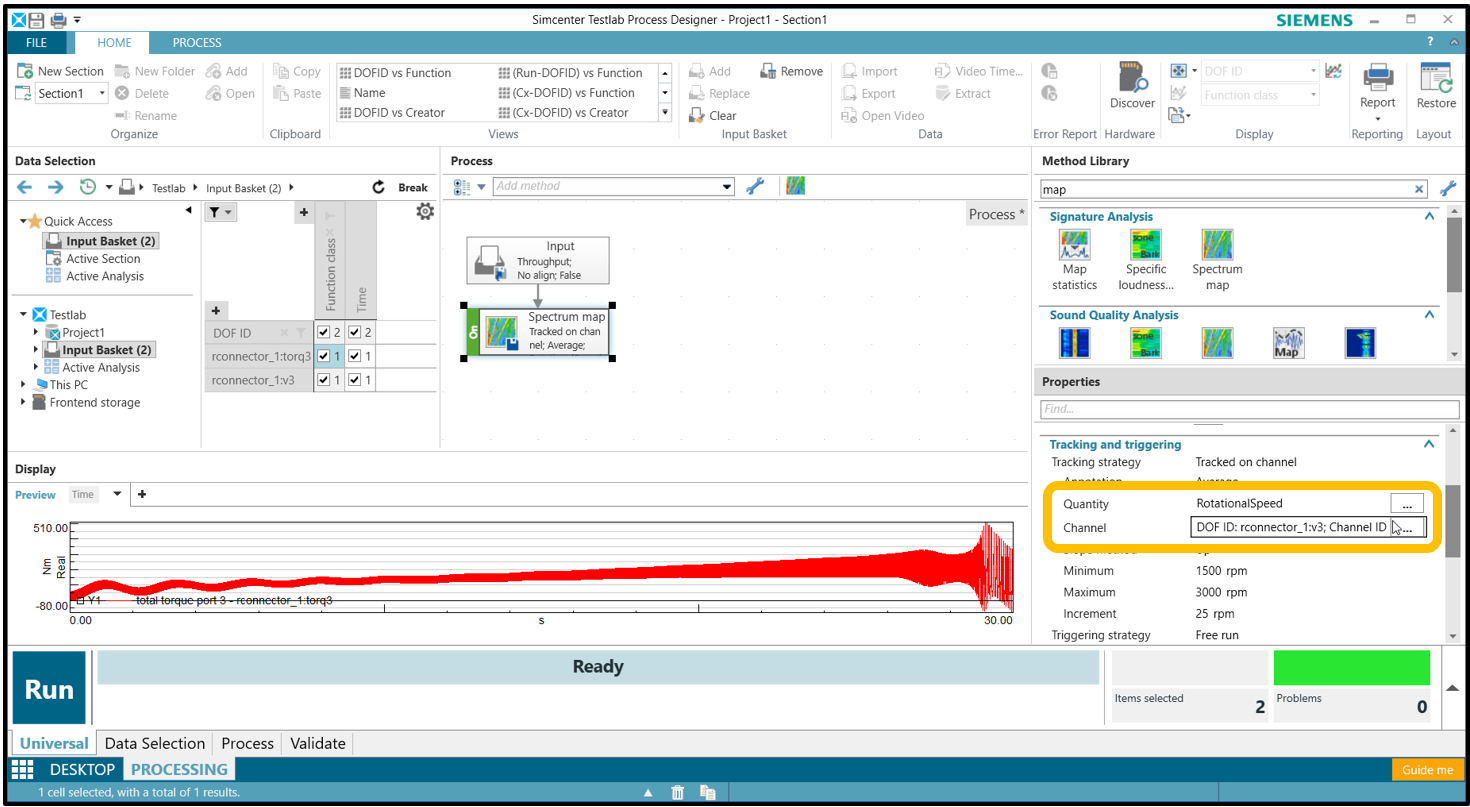Select the Map statistics method

point(1074,260)
